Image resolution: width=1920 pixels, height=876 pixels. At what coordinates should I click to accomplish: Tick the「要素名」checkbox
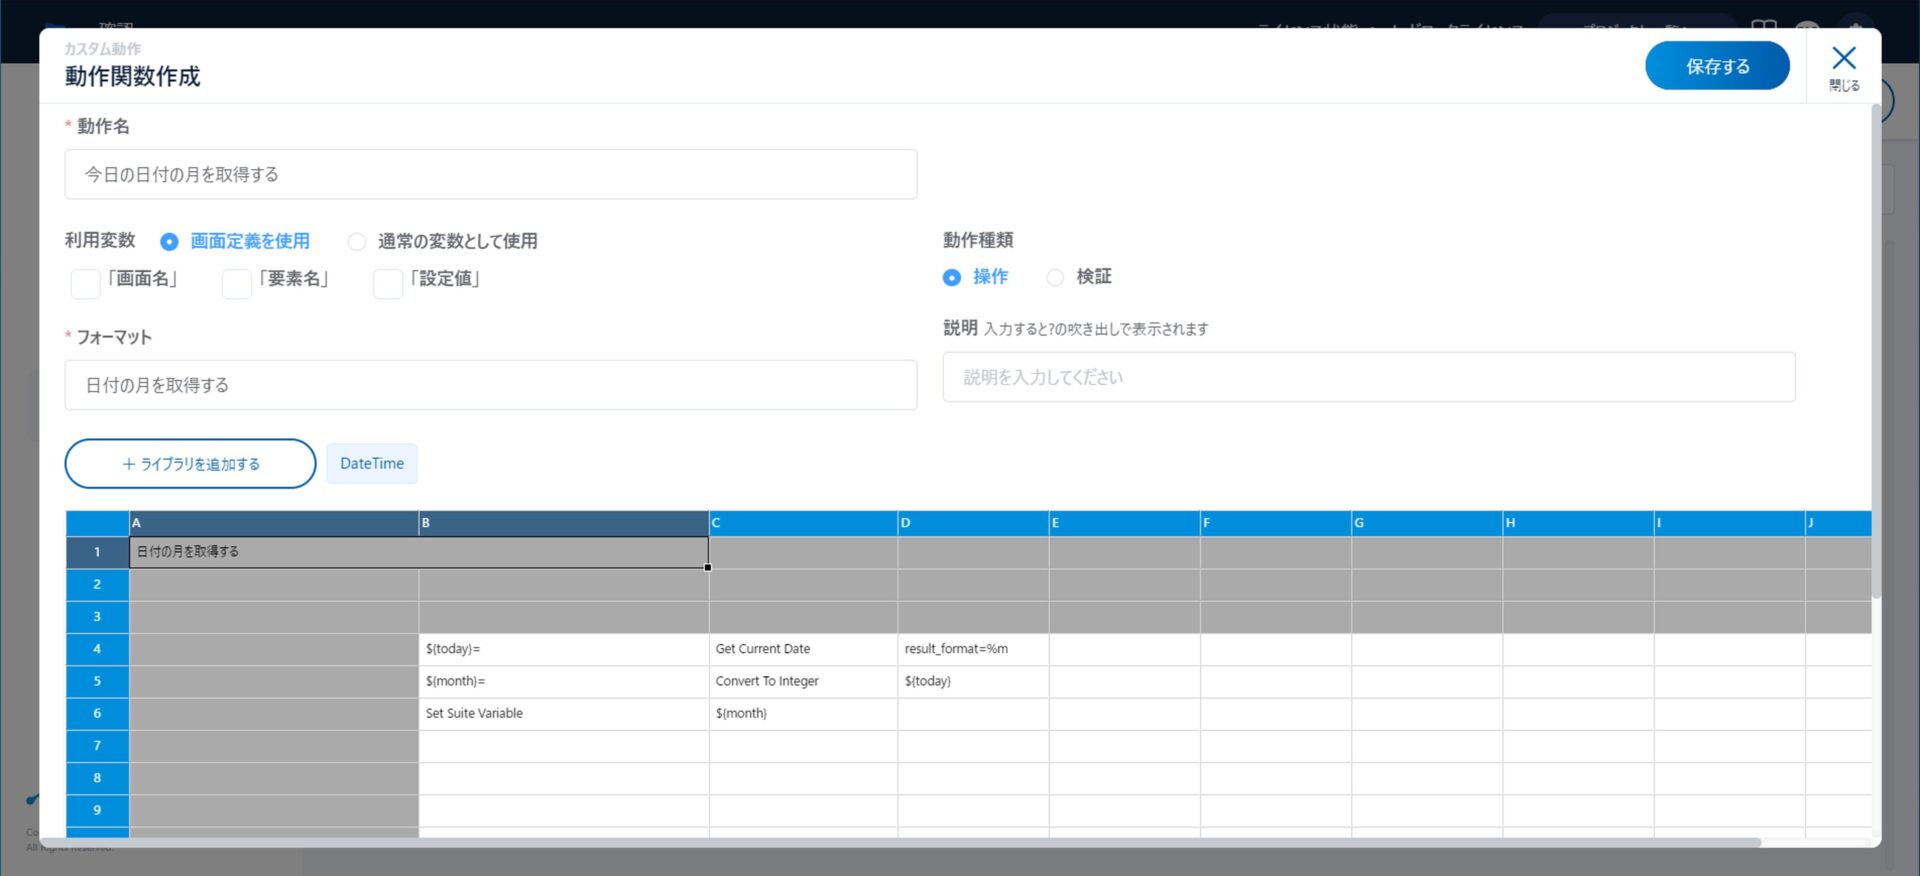click(237, 283)
